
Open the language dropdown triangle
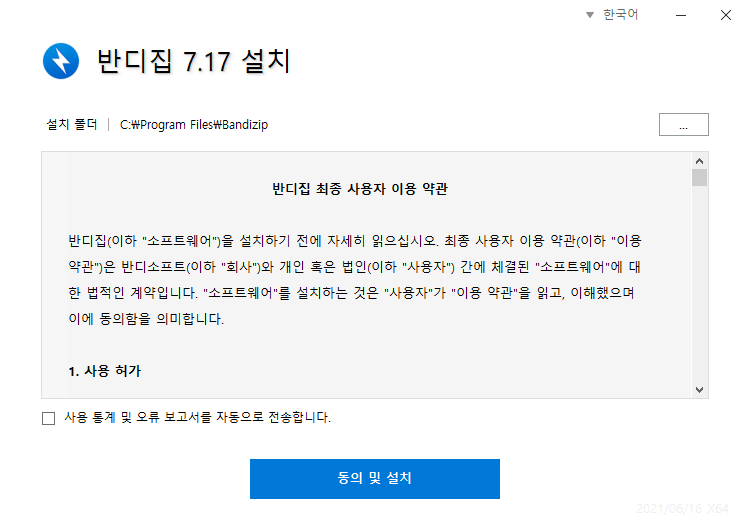pos(590,15)
